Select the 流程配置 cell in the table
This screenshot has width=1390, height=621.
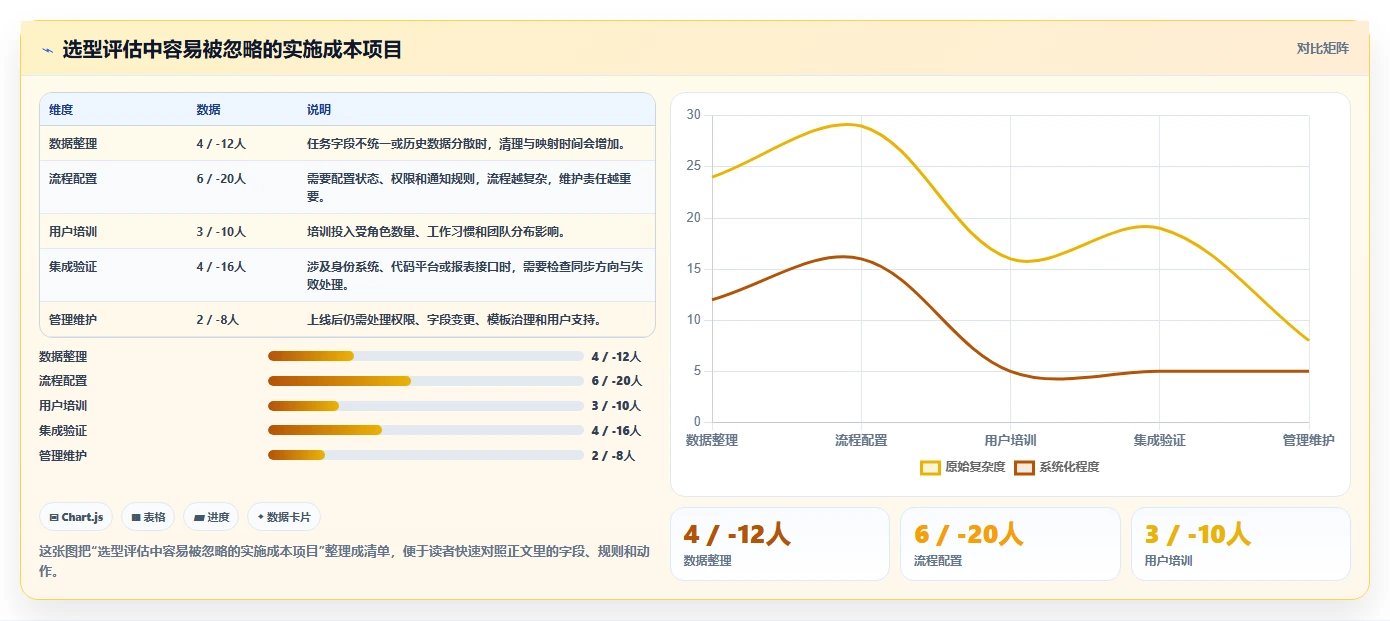pyautogui.click(x=73, y=178)
